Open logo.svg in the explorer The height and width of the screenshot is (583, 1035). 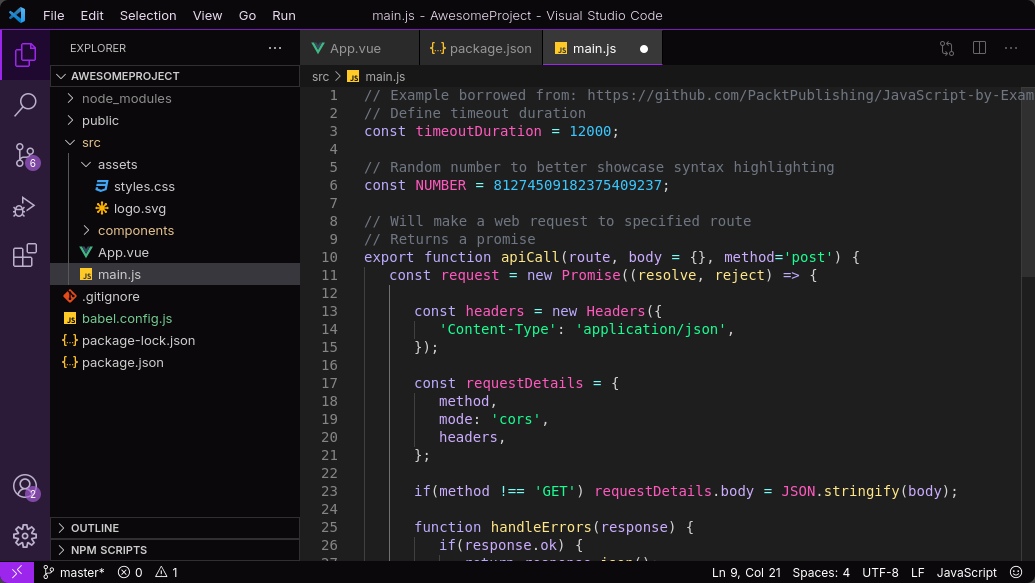(x=175, y=209)
